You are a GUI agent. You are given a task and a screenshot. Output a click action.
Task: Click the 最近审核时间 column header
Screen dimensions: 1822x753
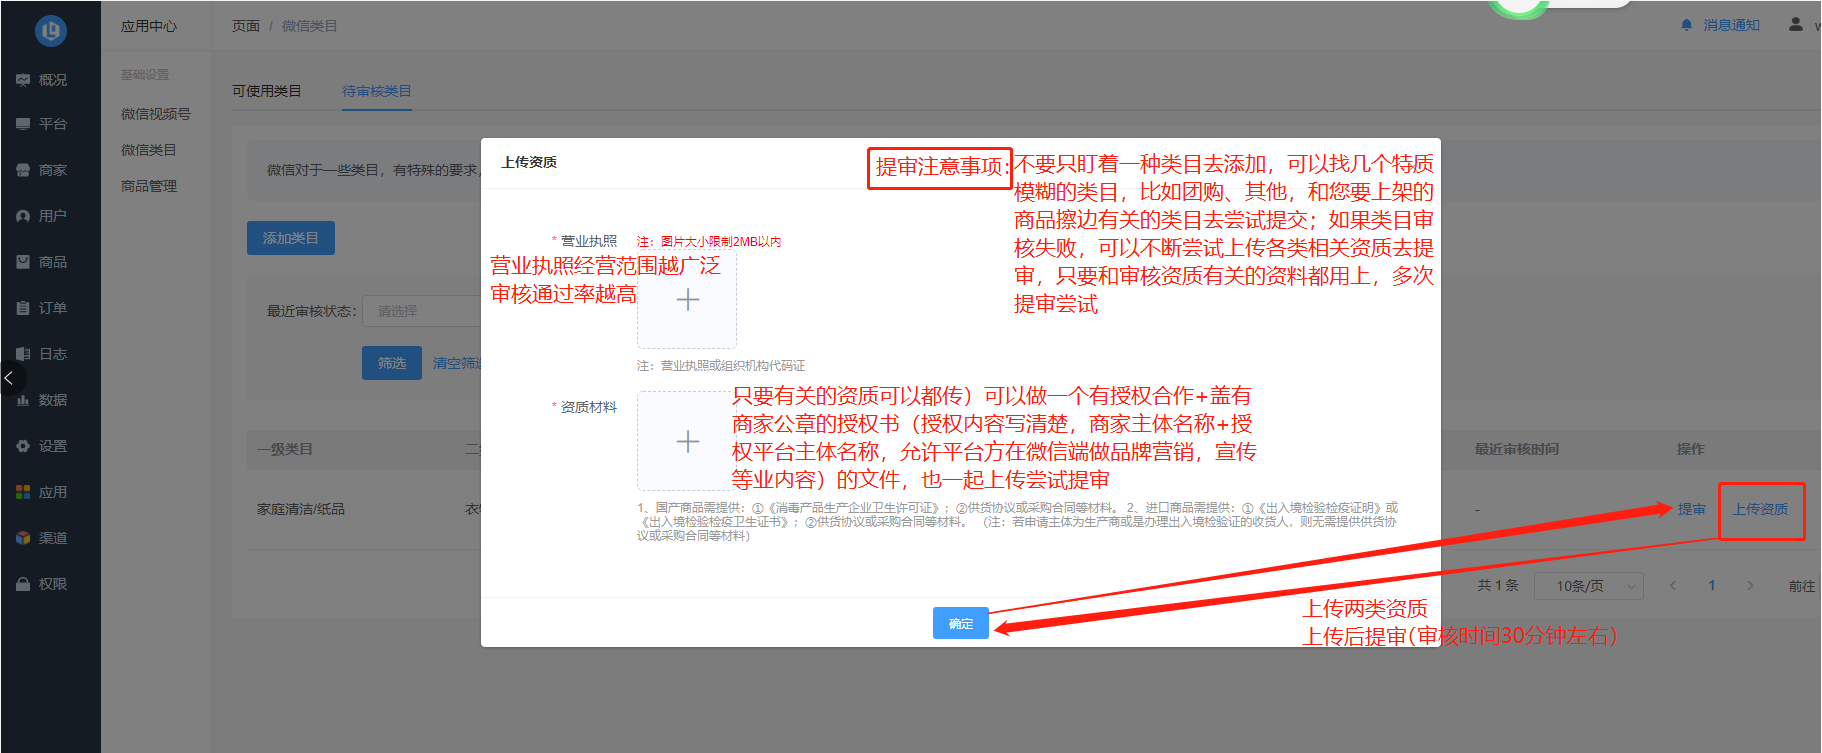pos(1517,449)
